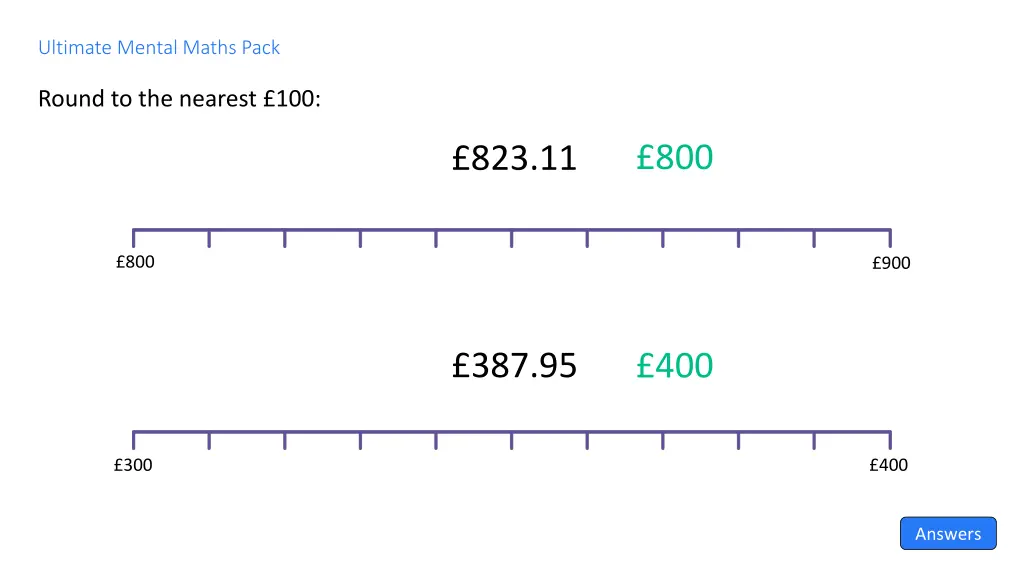Screen dimensions: 1024x576
Task: Click the middle tick on the £800–£900 line
Action: pyautogui.click(x=512, y=238)
